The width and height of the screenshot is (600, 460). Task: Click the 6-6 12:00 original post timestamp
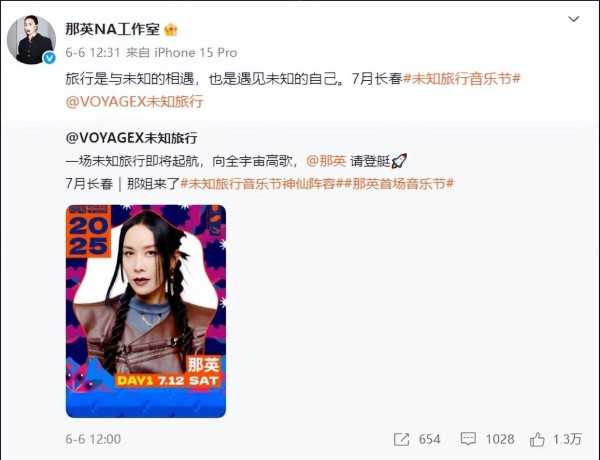click(93, 439)
